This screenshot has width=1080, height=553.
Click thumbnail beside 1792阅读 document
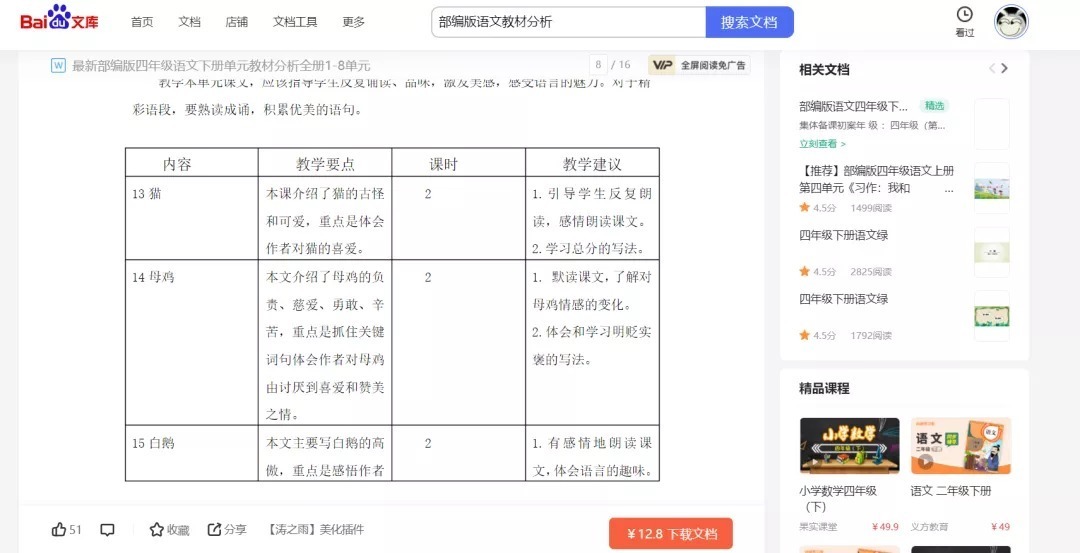tap(992, 316)
